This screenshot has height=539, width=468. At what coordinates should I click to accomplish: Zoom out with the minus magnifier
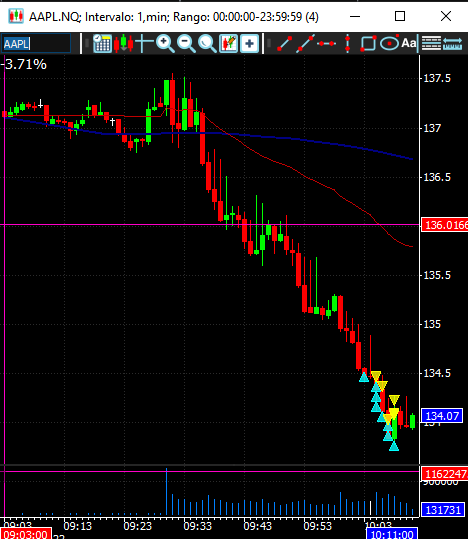tap(186, 43)
